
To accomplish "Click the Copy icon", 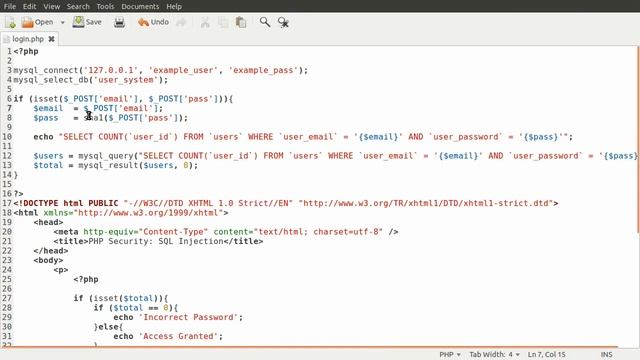I will pyautogui.click(x=223, y=22).
